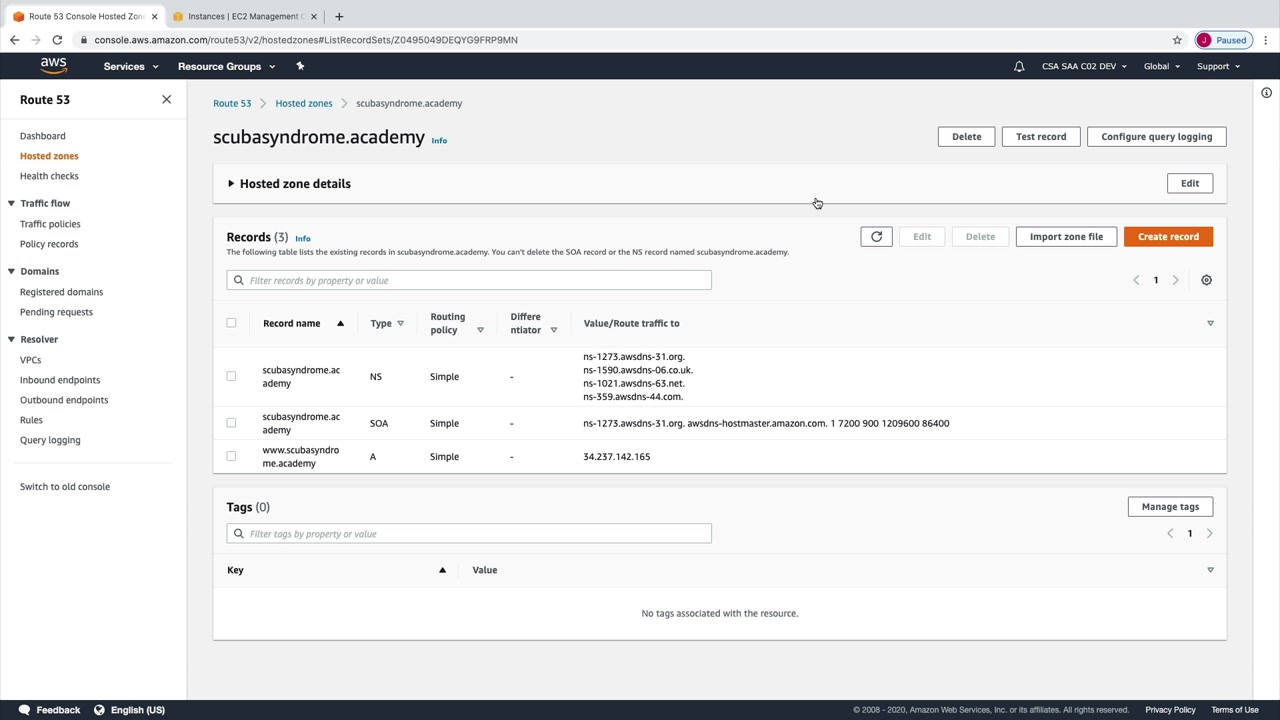
Task: Click Import zone file button
Action: pos(1066,237)
